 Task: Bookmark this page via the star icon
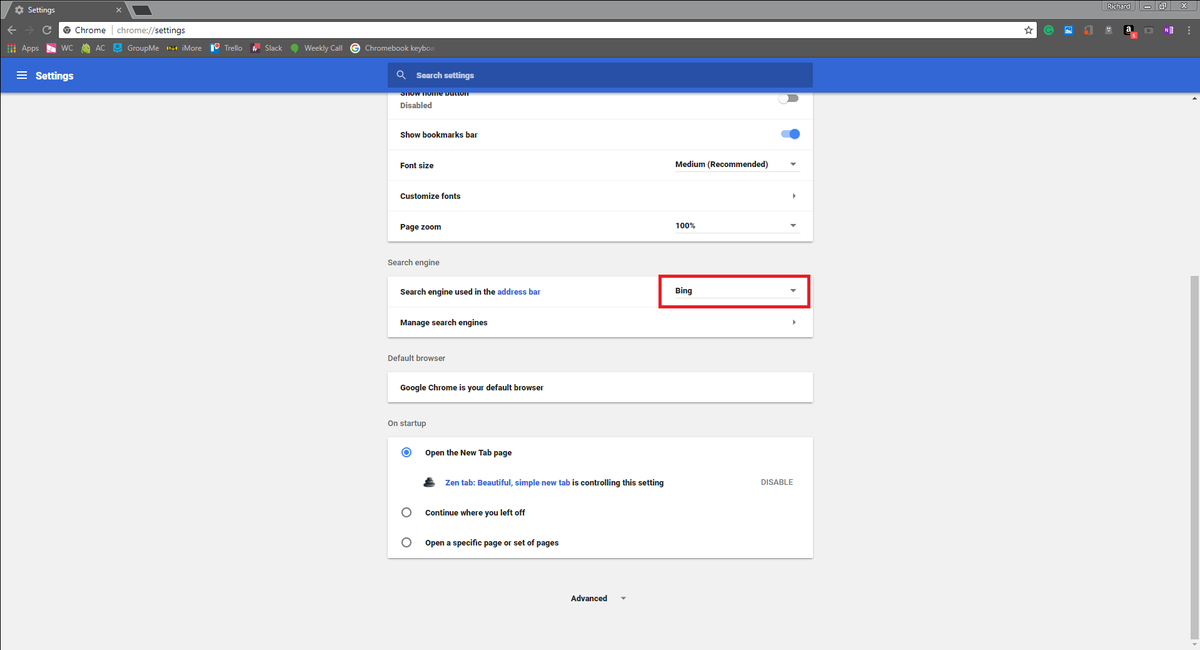(1028, 30)
